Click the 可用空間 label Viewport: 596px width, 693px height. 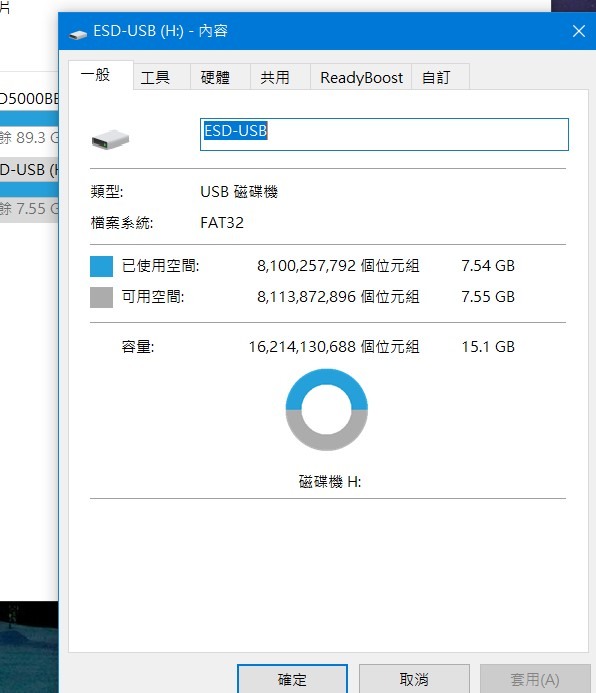pos(153,297)
